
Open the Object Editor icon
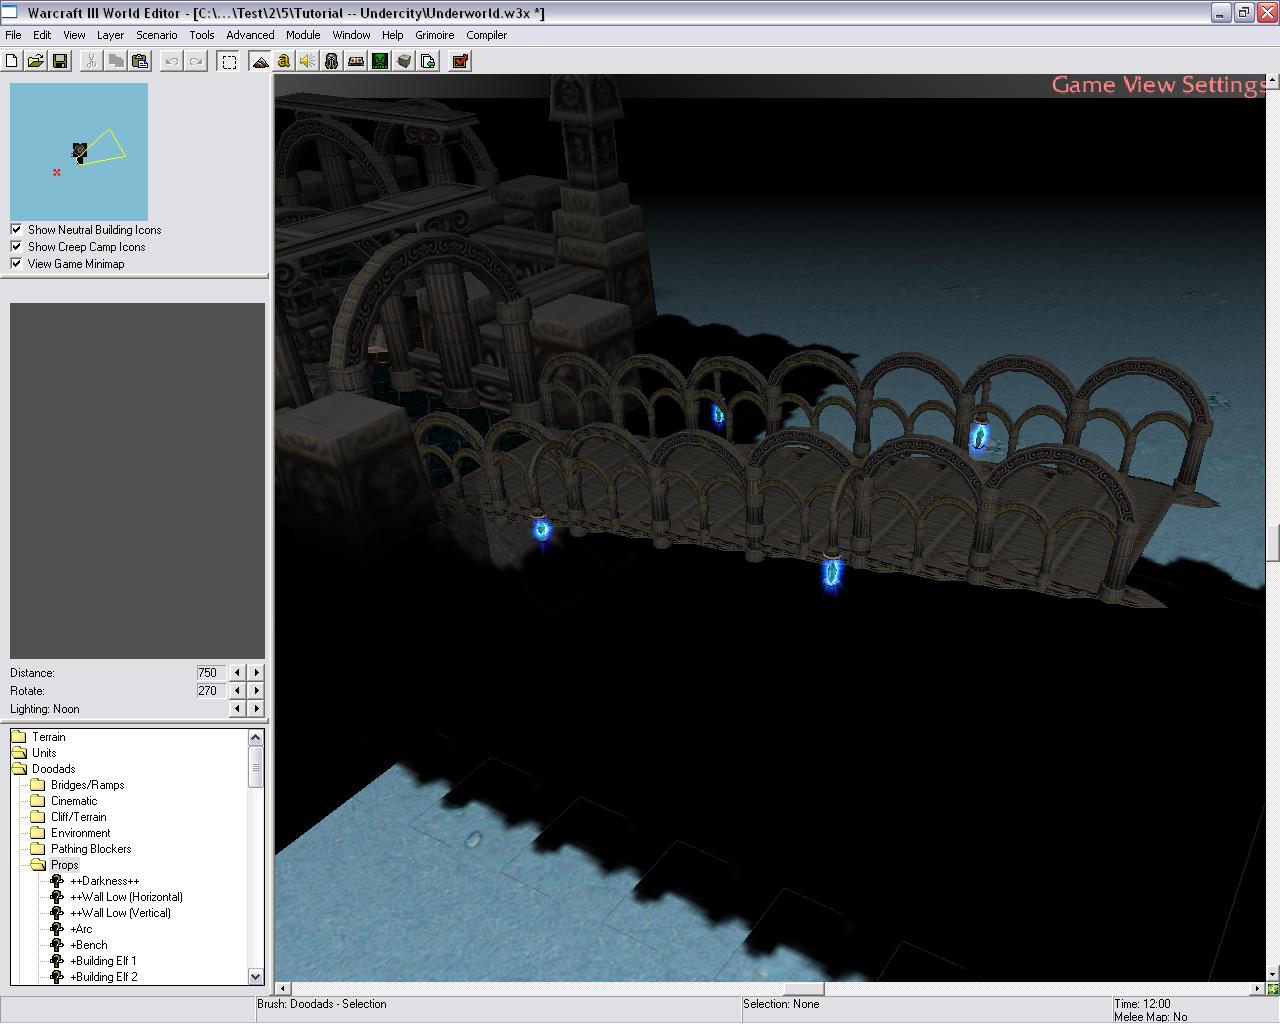click(332, 61)
